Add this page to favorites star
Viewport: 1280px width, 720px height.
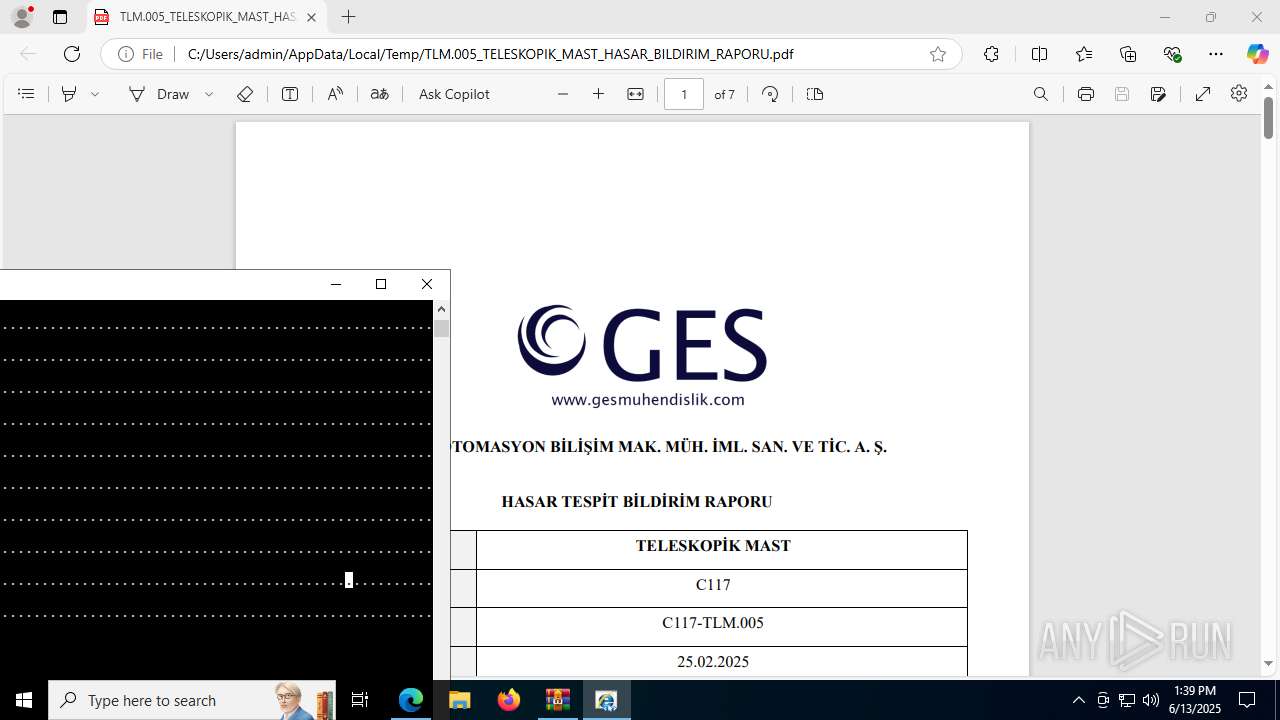(x=938, y=54)
